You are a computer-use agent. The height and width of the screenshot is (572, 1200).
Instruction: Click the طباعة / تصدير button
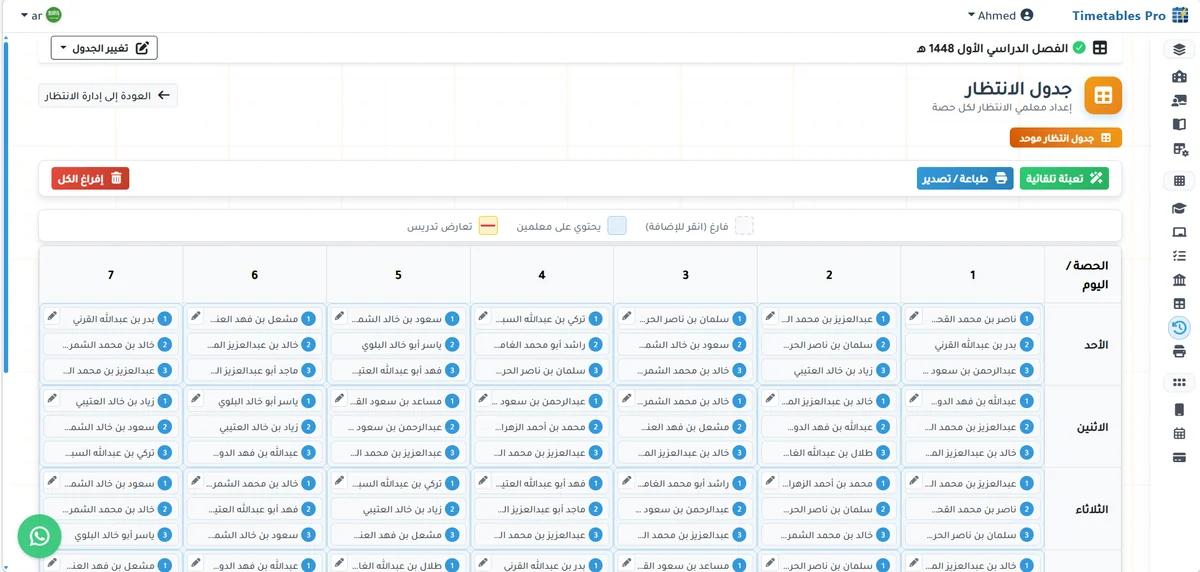click(965, 178)
